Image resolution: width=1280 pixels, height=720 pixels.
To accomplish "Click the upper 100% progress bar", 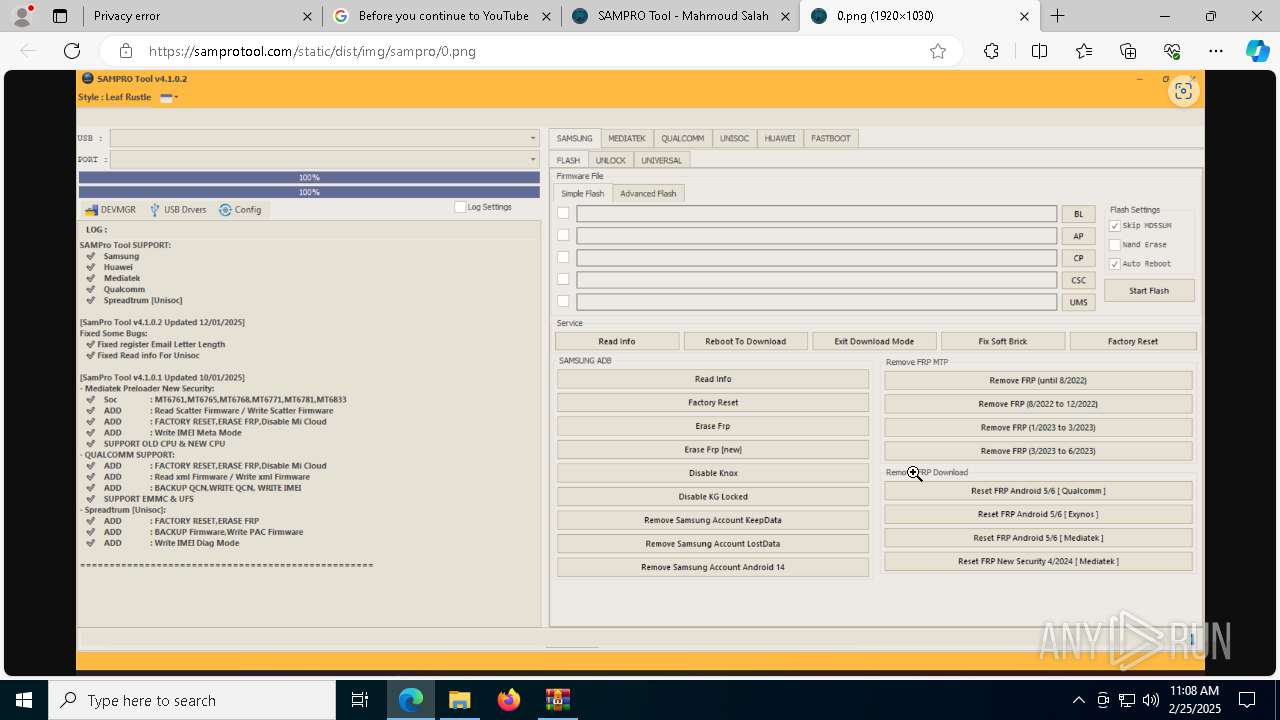I will point(309,177).
